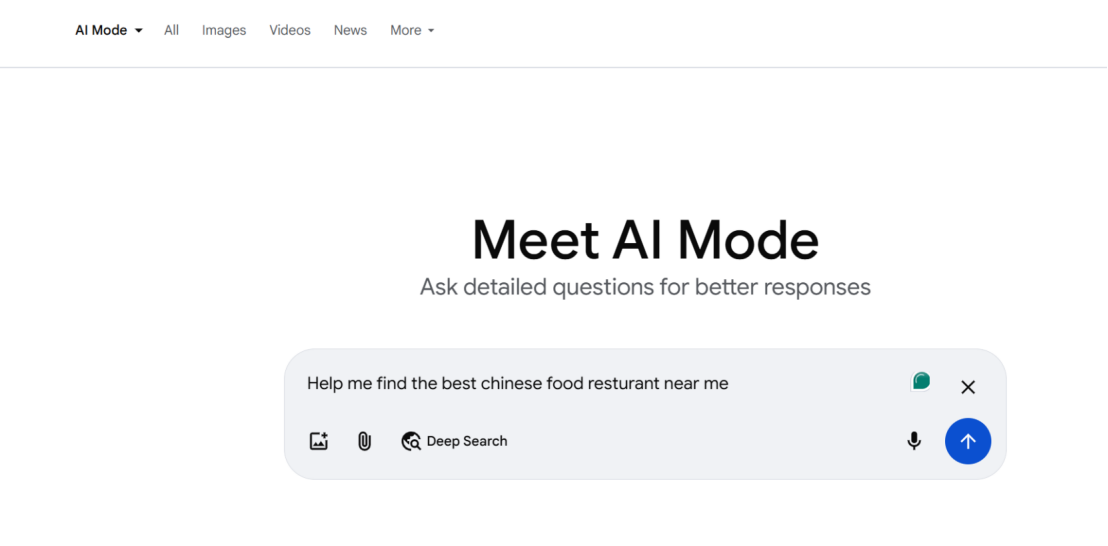Switch to the All results tab
The image size is (1108, 546).
point(172,30)
